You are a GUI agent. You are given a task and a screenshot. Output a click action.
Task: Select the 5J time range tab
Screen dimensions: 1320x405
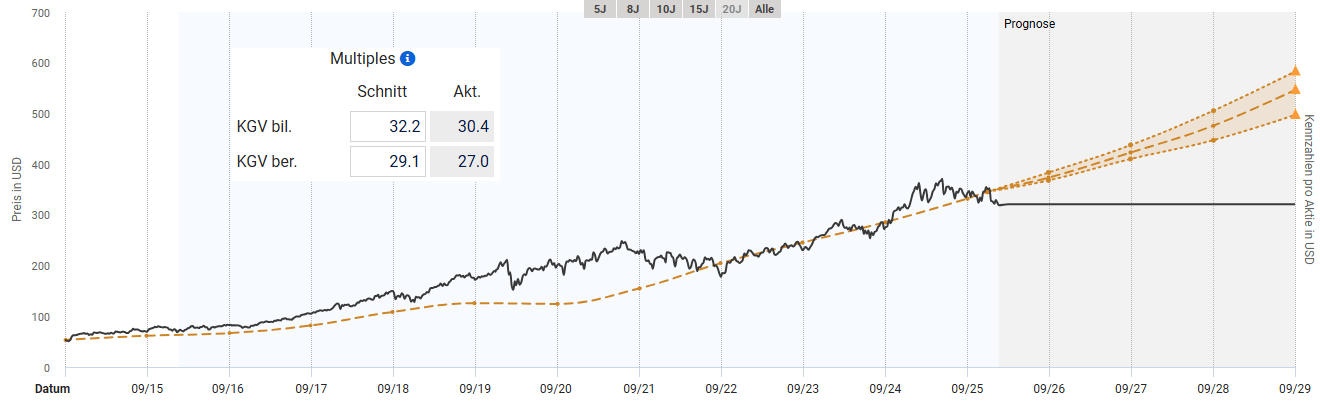click(599, 9)
